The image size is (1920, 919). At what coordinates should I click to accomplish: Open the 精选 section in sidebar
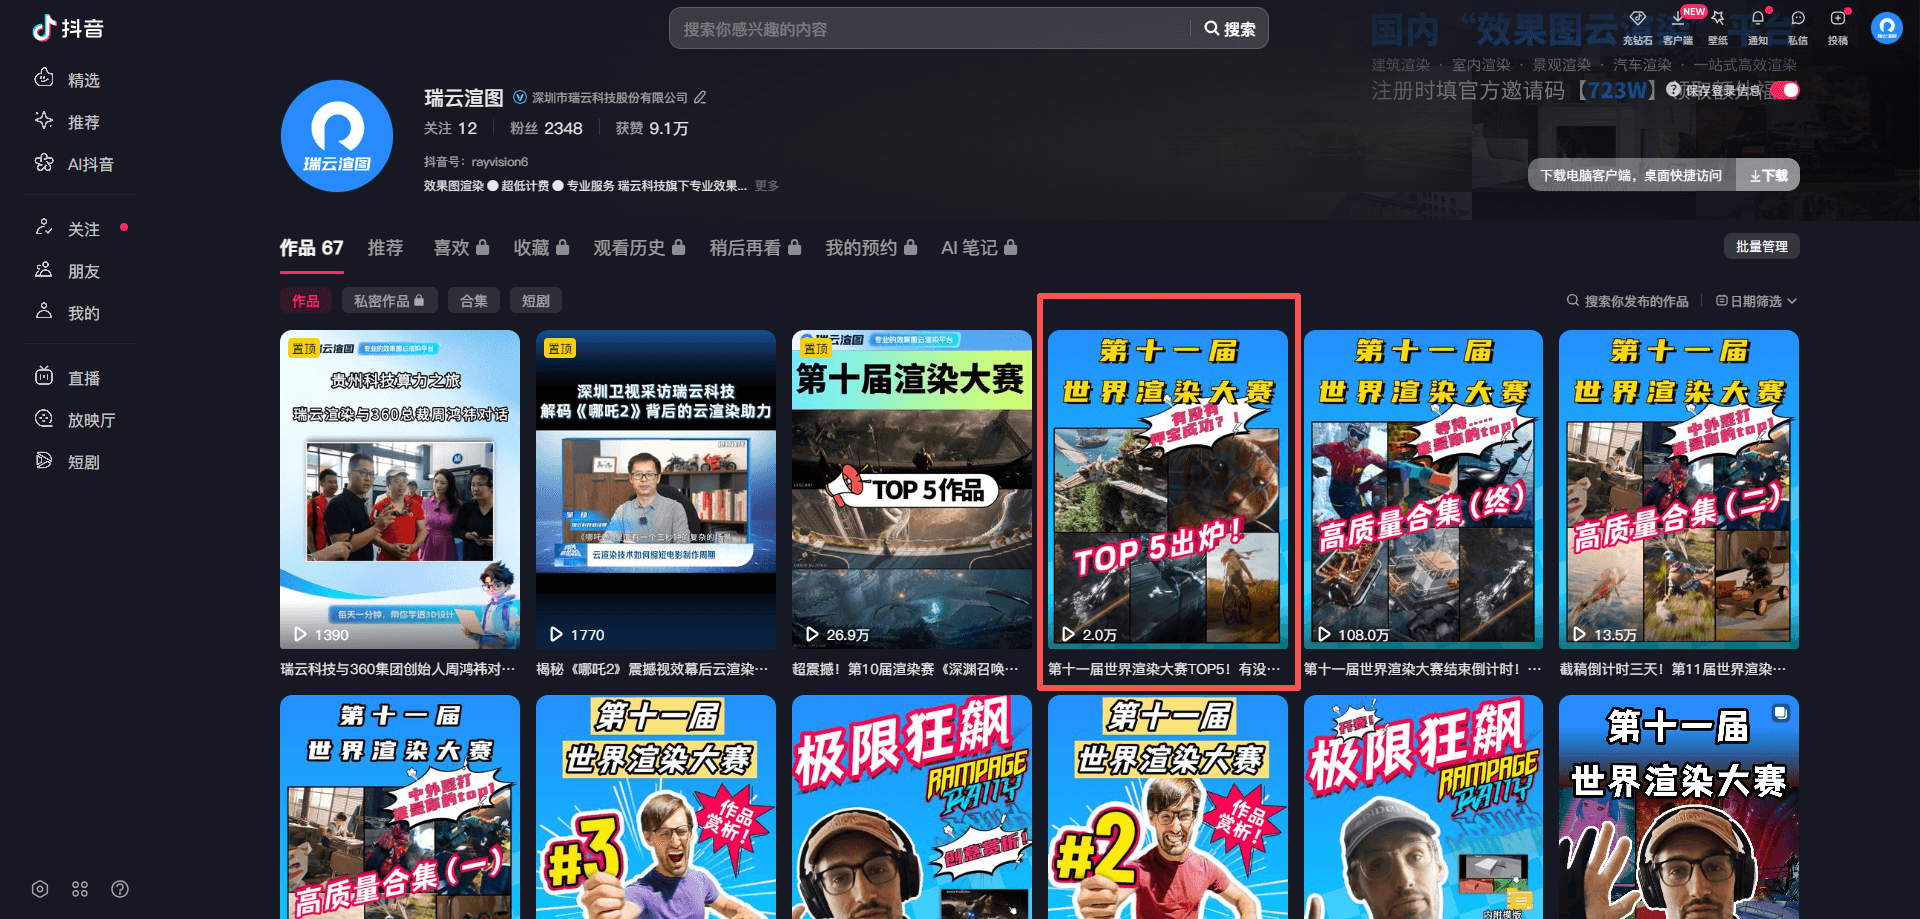(68, 80)
